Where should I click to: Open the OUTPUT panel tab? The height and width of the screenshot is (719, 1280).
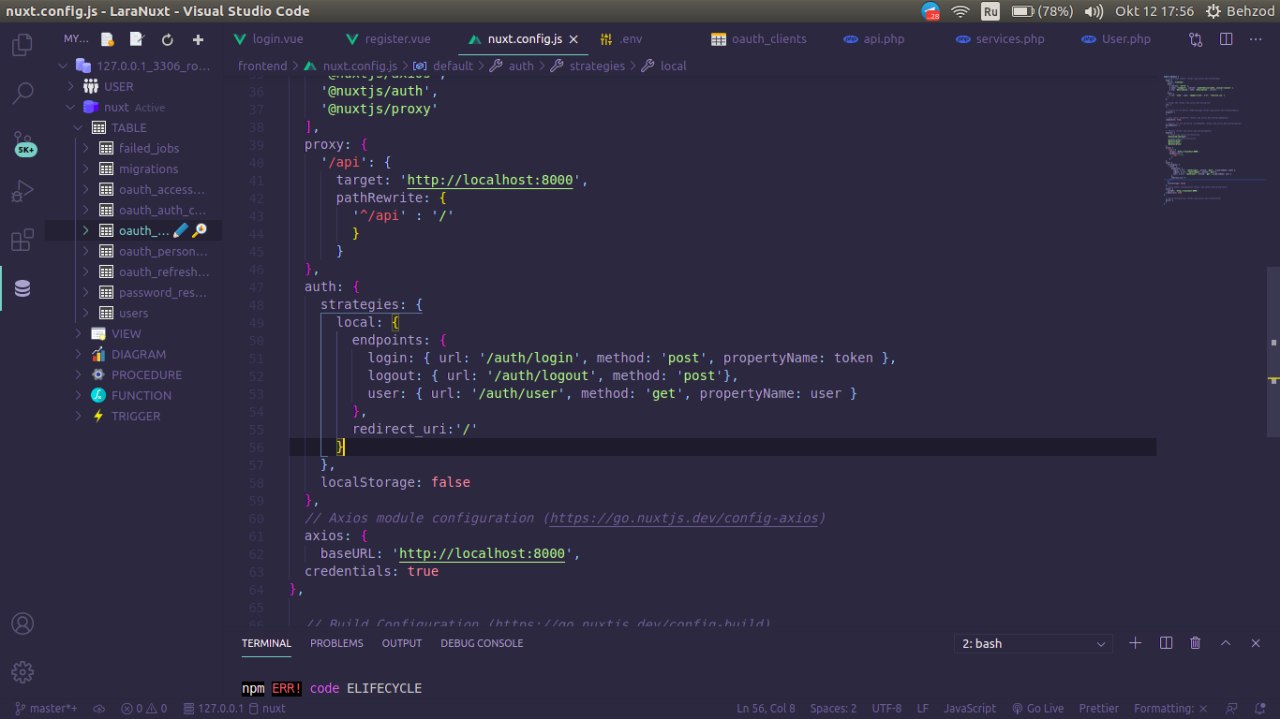[x=402, y=643]
